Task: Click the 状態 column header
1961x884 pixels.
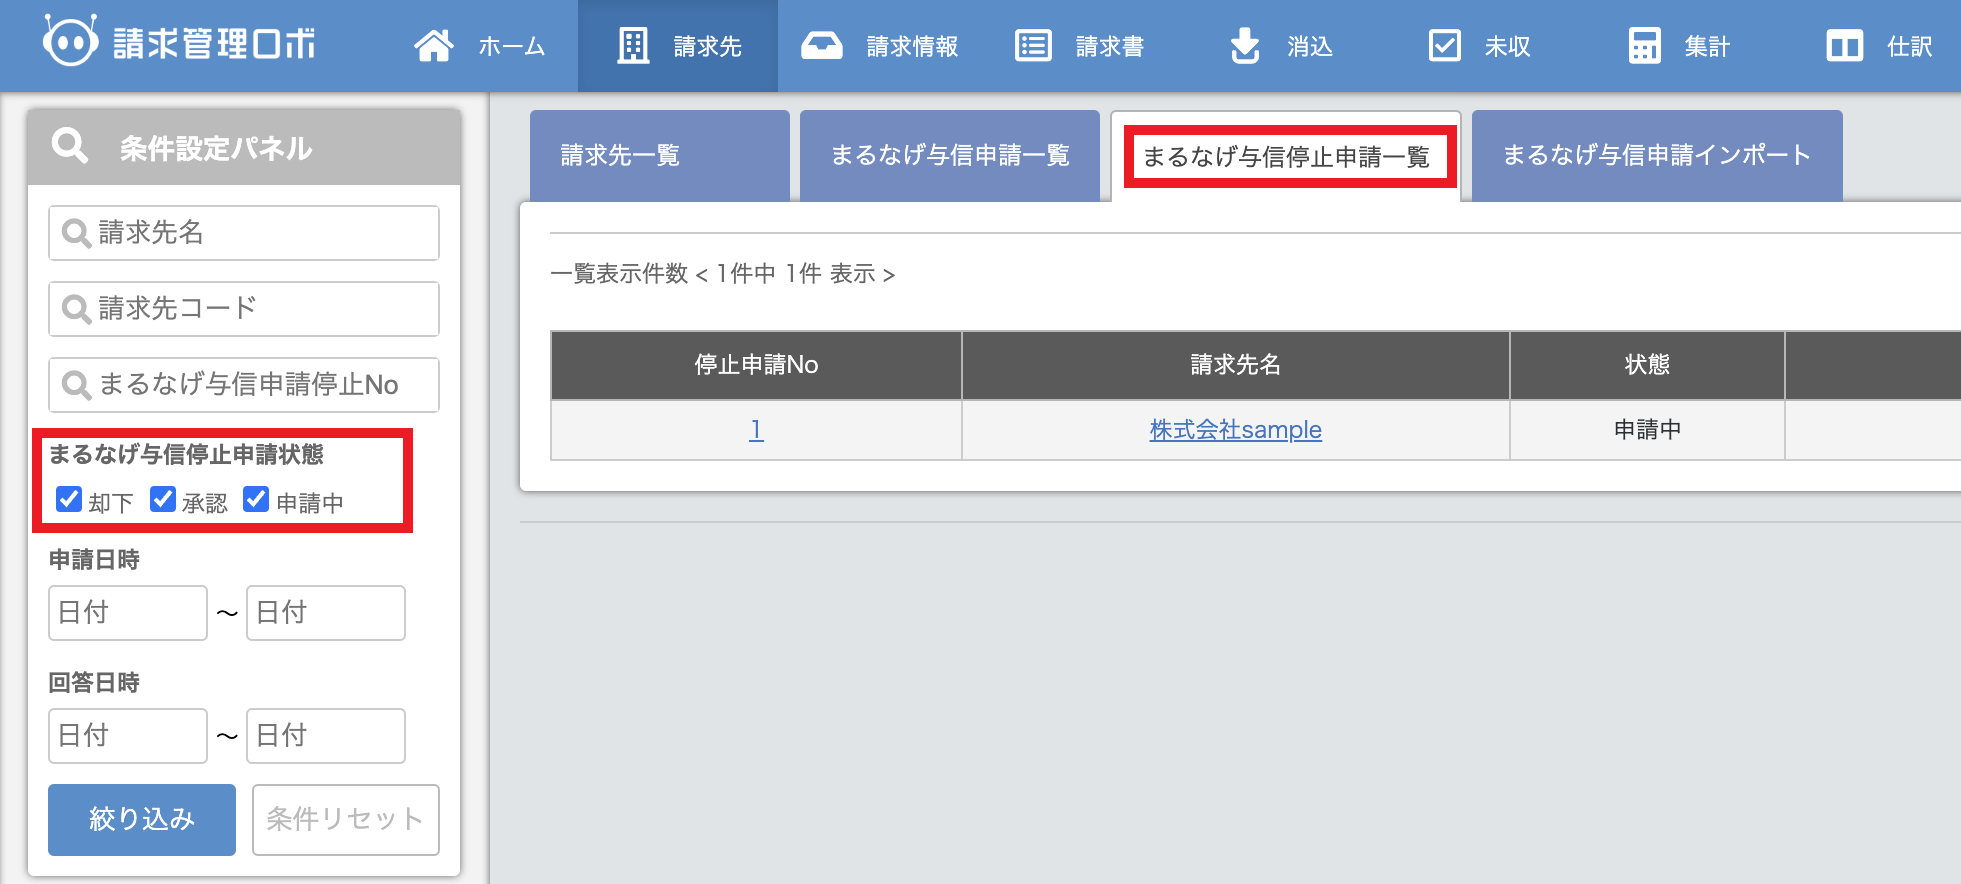Action: point(1647,365)
